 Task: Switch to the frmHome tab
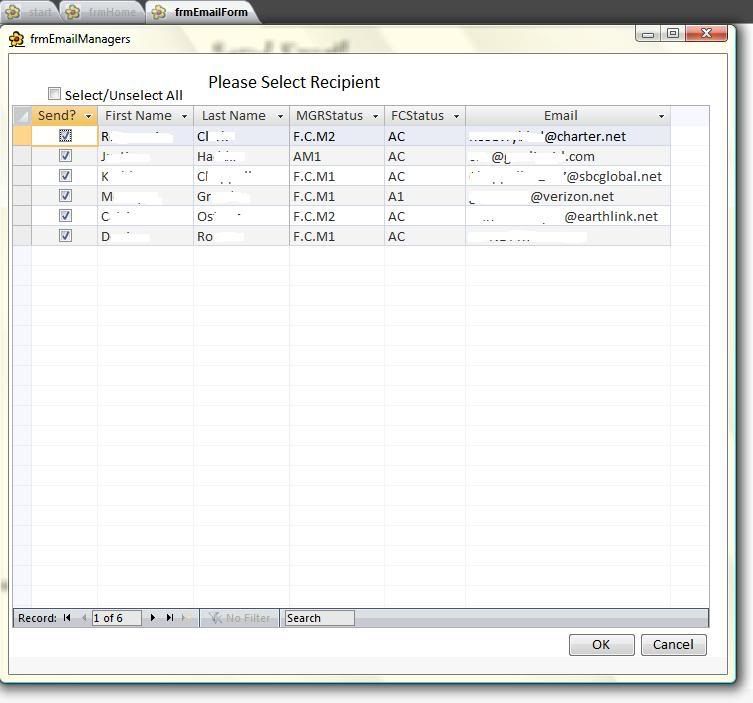[103, 13]
